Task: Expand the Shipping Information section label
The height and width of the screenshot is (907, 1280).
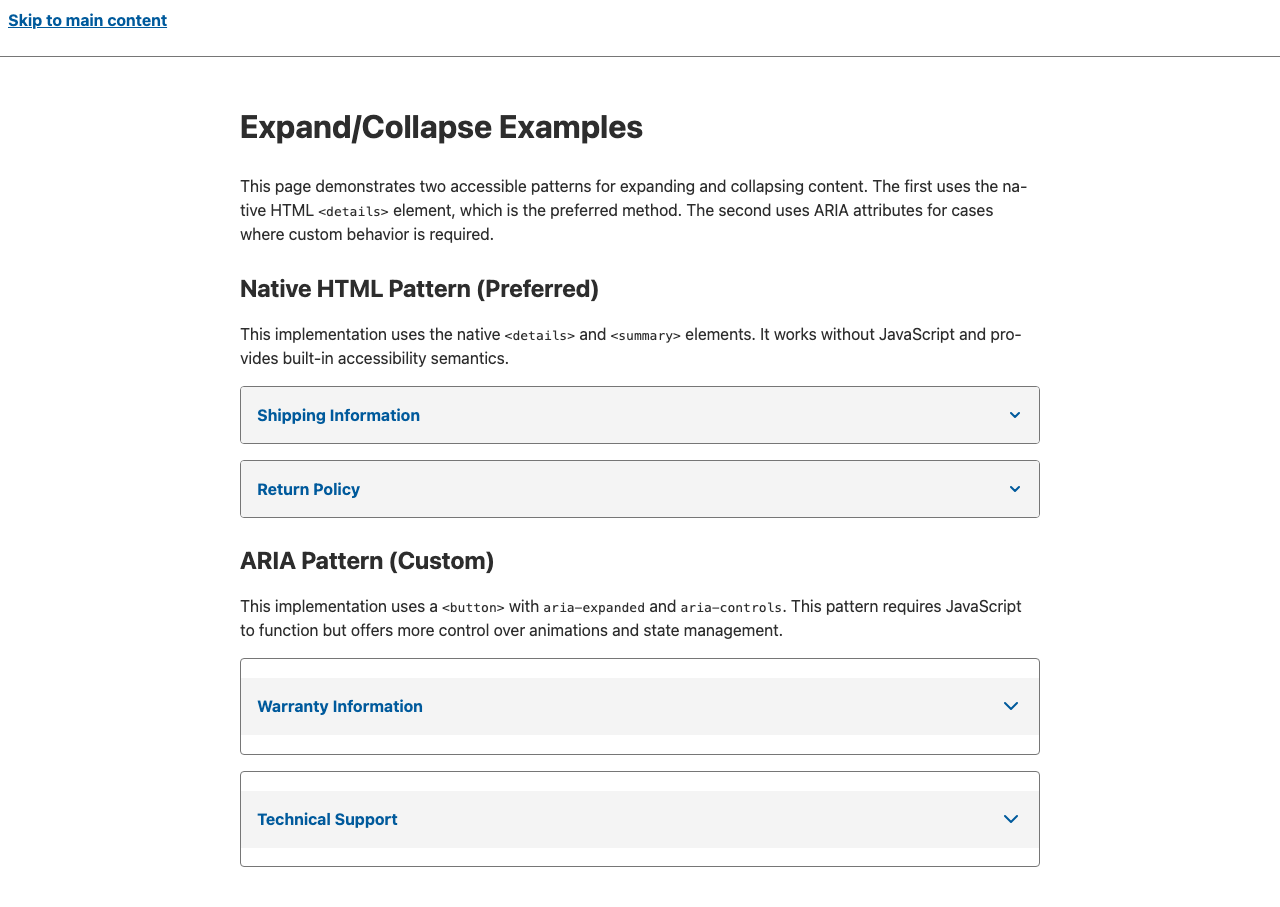Action: click(x=338, y=415)
